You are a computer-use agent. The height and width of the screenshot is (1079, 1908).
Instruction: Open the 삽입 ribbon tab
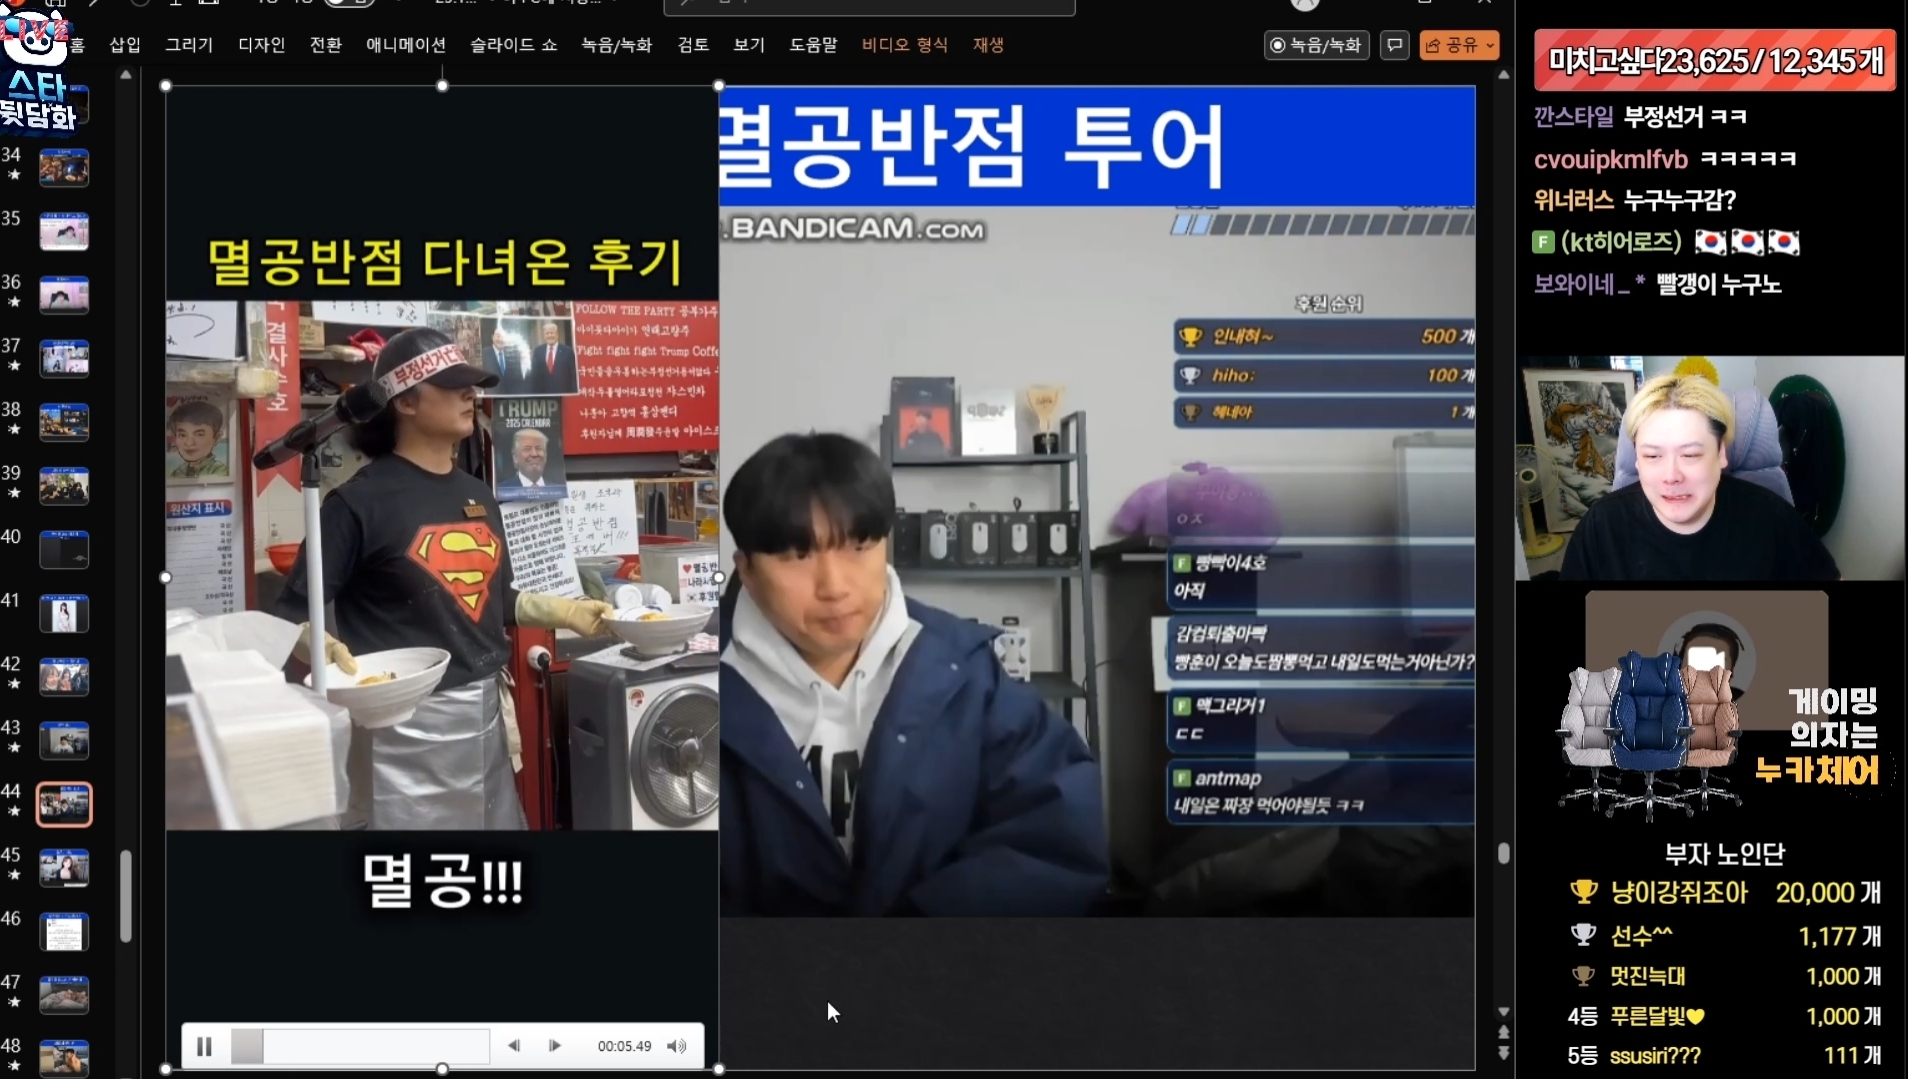pos(125,45)
